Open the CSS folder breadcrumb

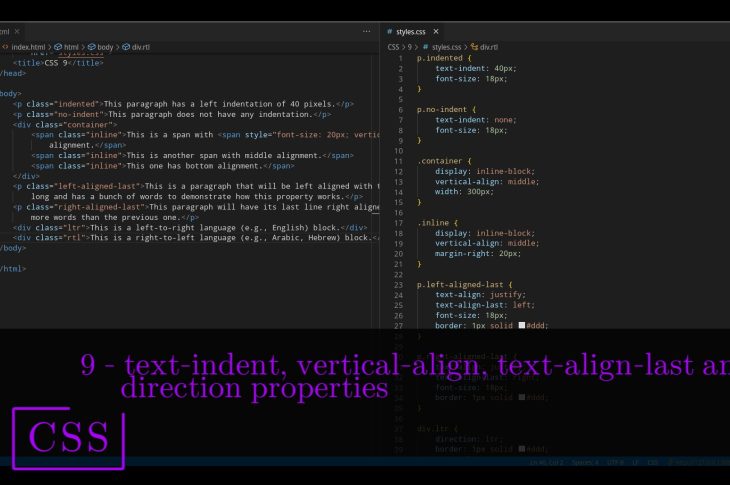pos(393,47)
